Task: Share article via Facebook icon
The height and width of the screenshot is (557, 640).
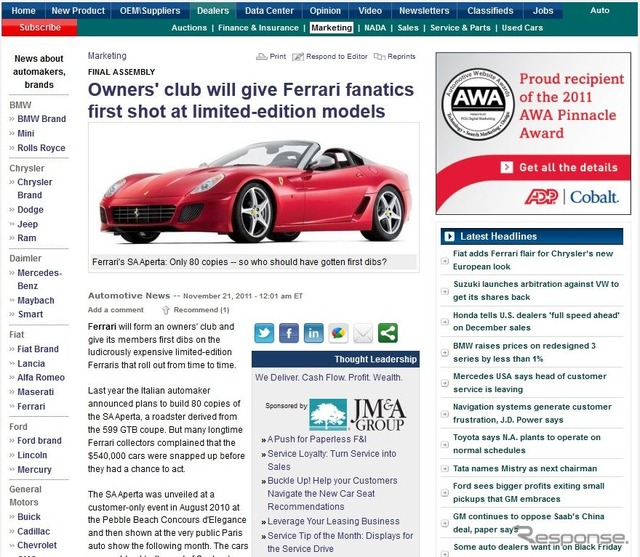Action: coord(289,333)
